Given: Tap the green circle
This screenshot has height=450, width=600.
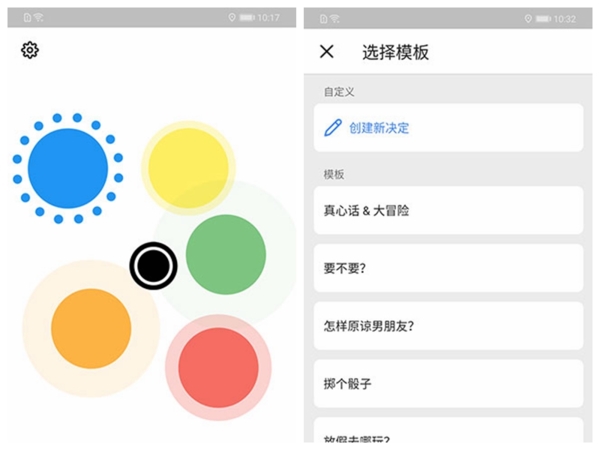Looking at the screenshot, I should point(226,254).
